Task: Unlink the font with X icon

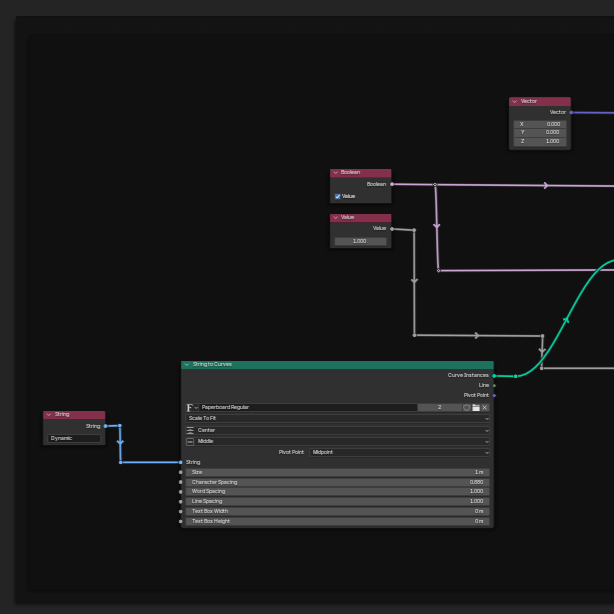Action: (485, 408)
